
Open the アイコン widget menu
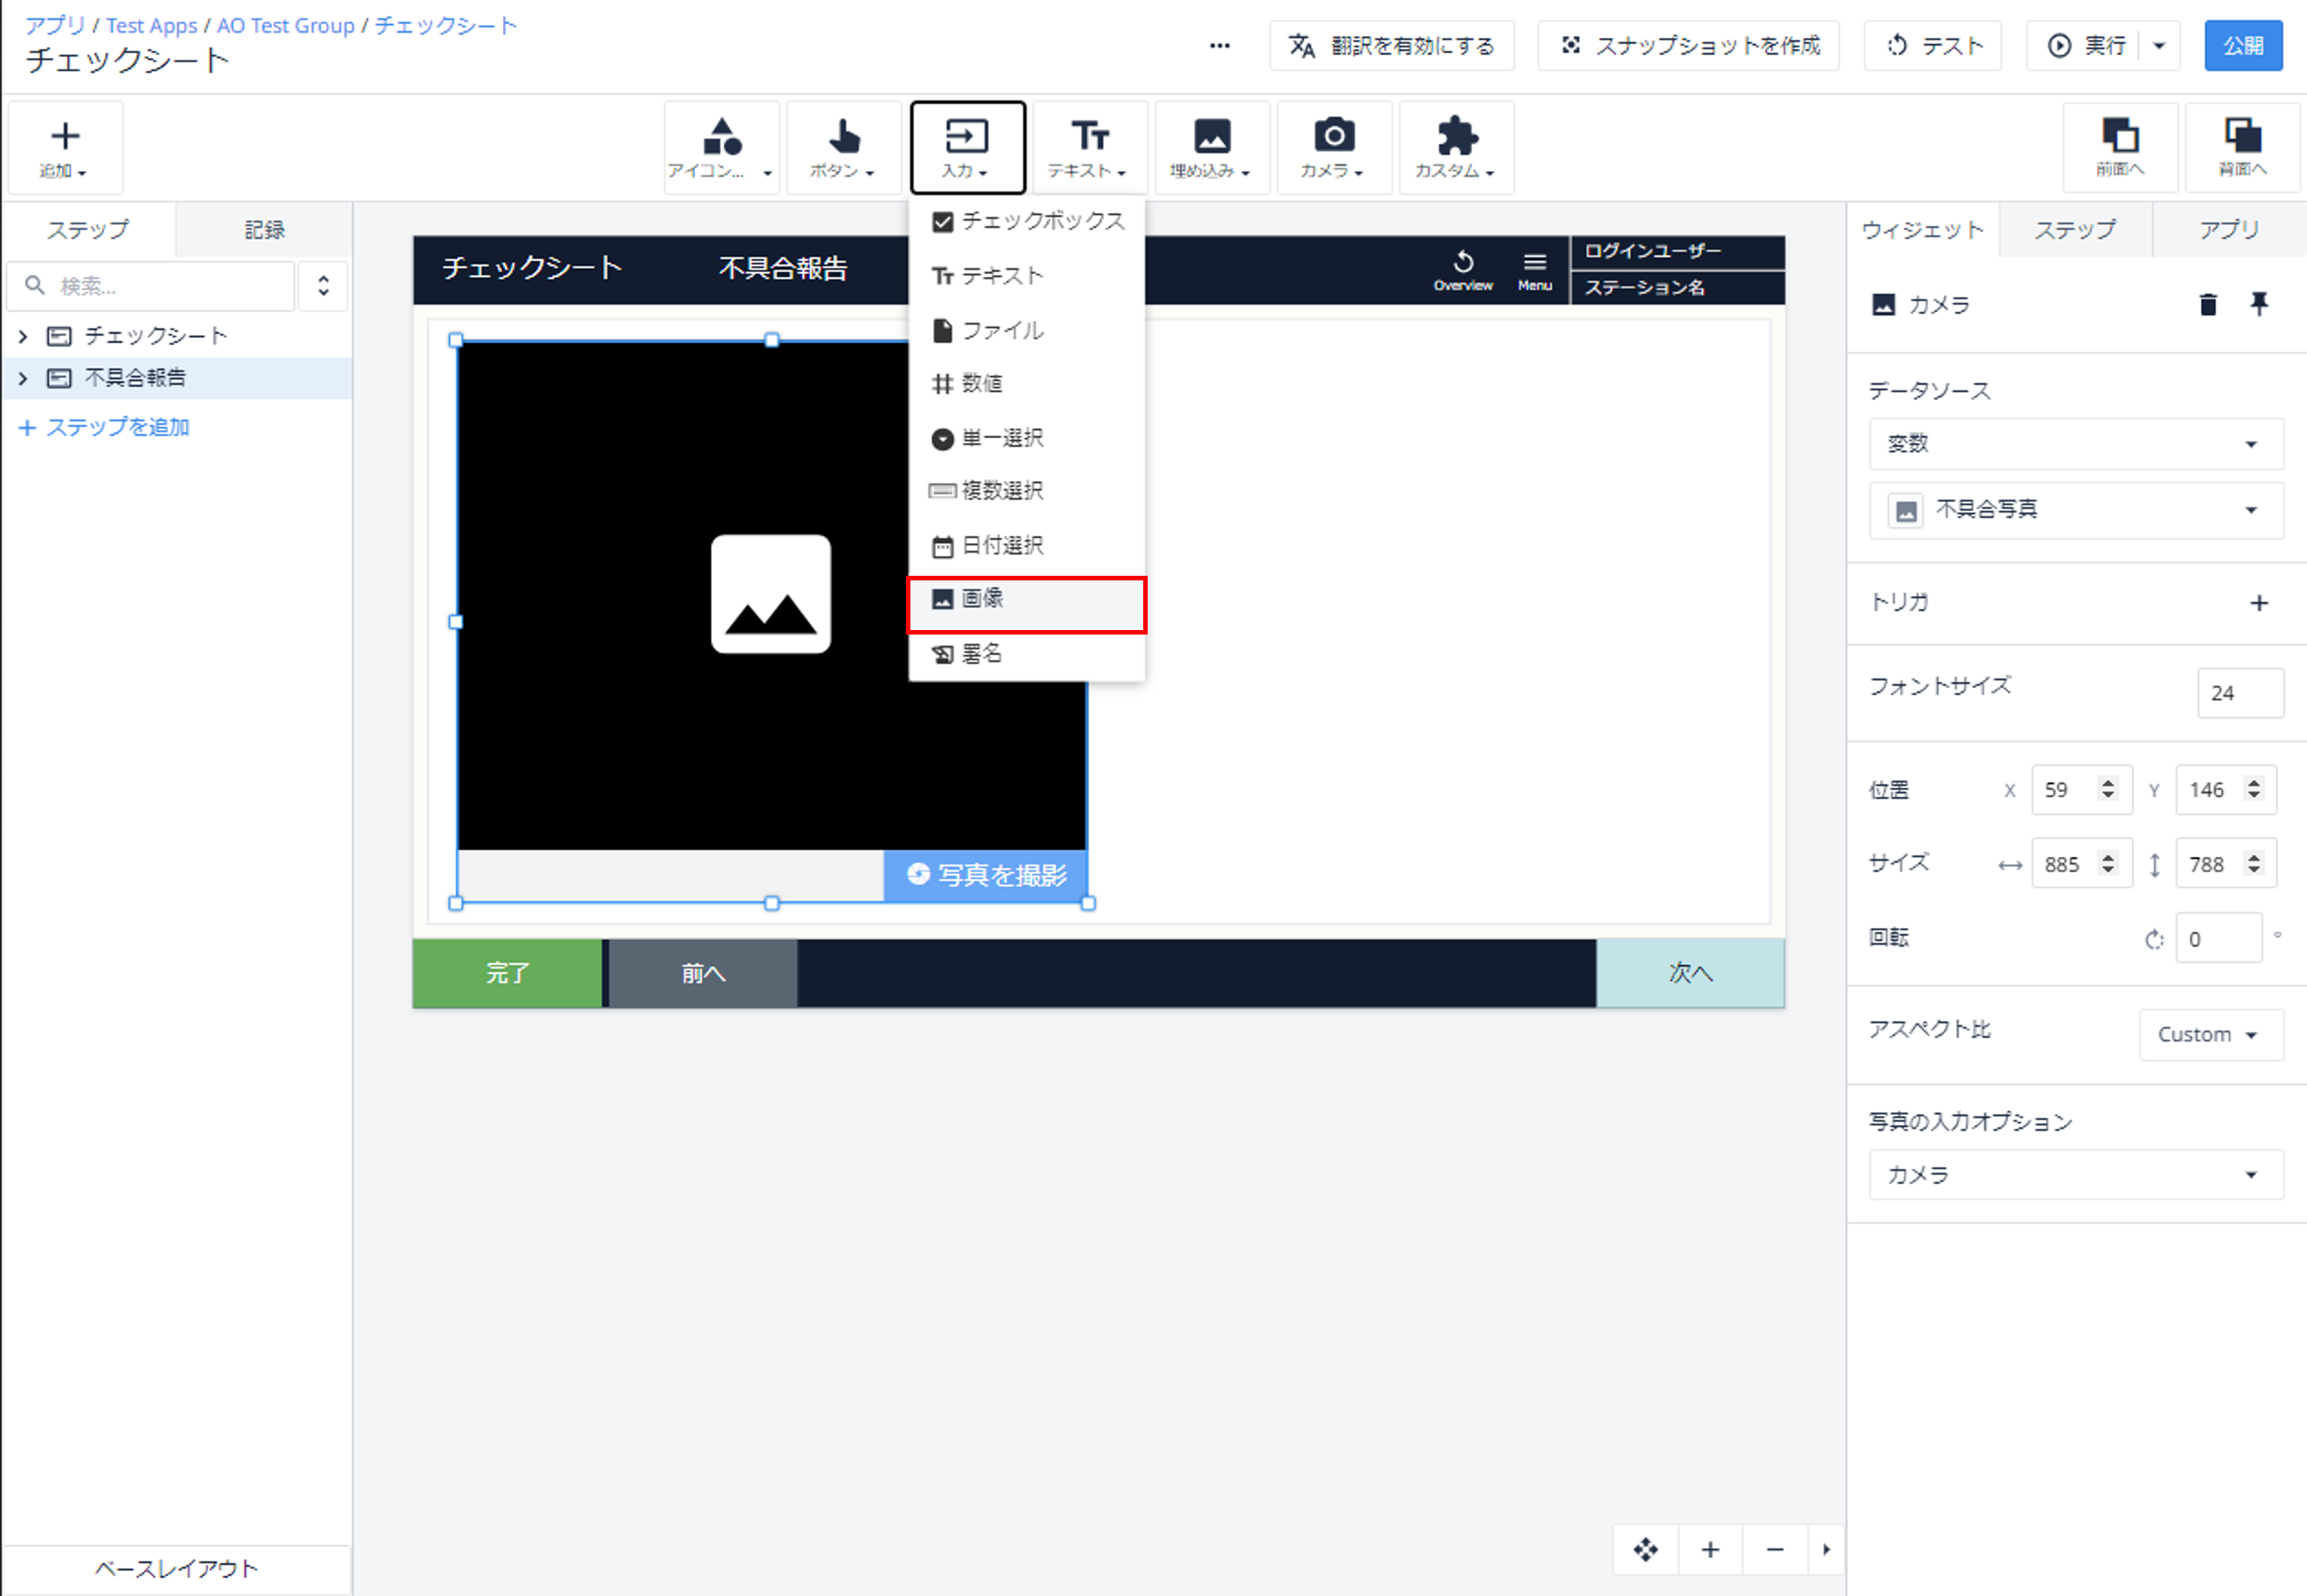(721, 147)
